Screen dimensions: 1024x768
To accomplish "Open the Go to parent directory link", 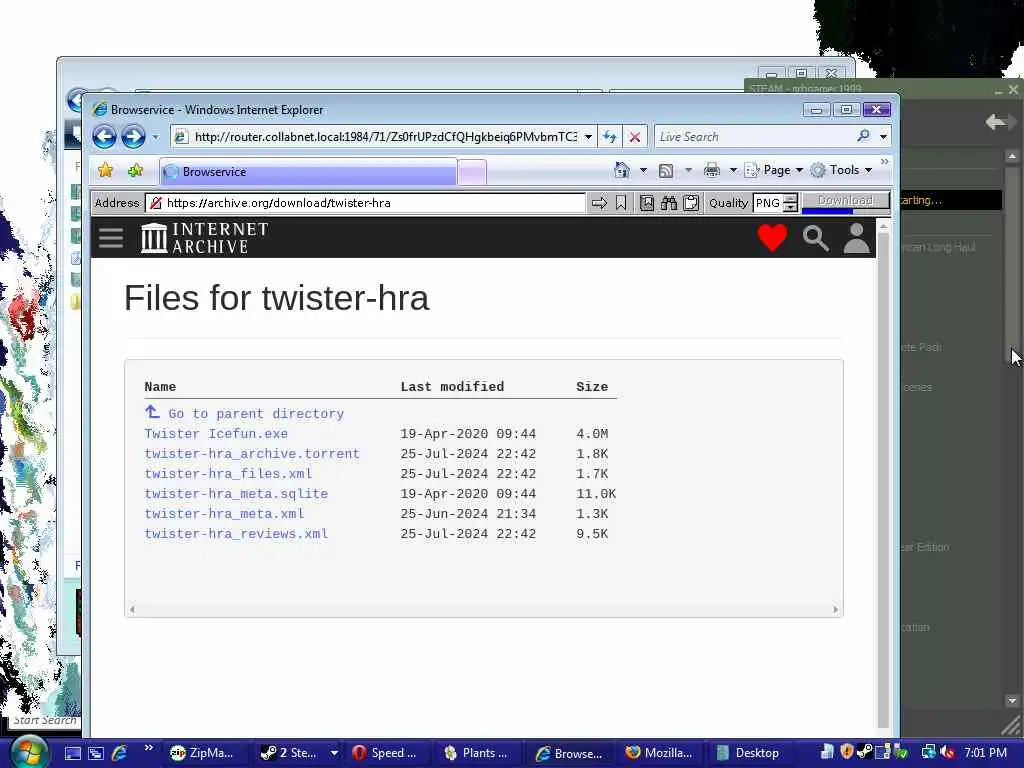I will point(255,413).
